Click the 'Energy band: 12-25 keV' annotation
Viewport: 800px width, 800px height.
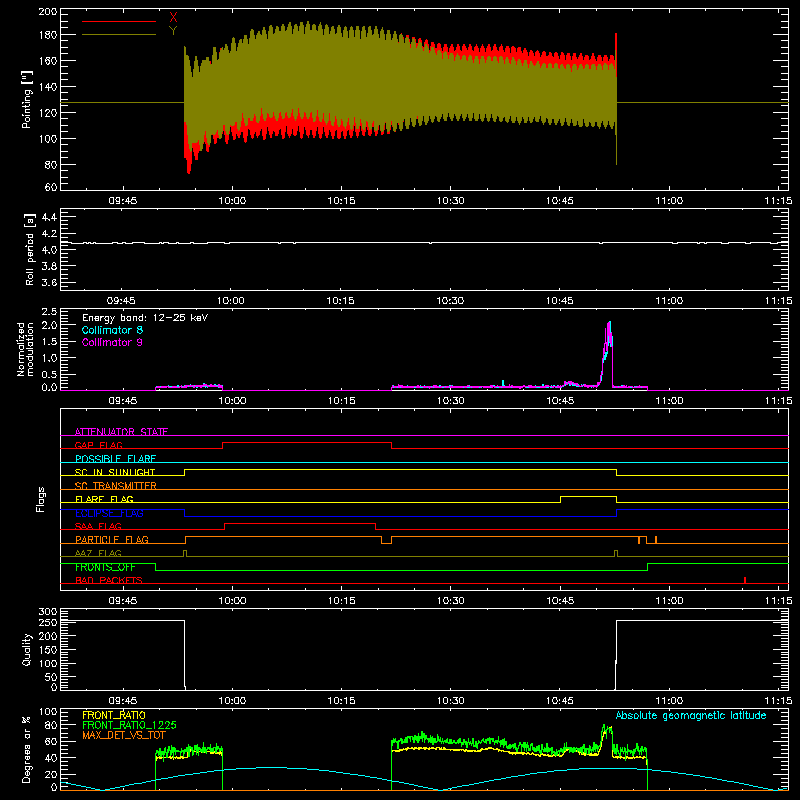[x=145, y=318]
